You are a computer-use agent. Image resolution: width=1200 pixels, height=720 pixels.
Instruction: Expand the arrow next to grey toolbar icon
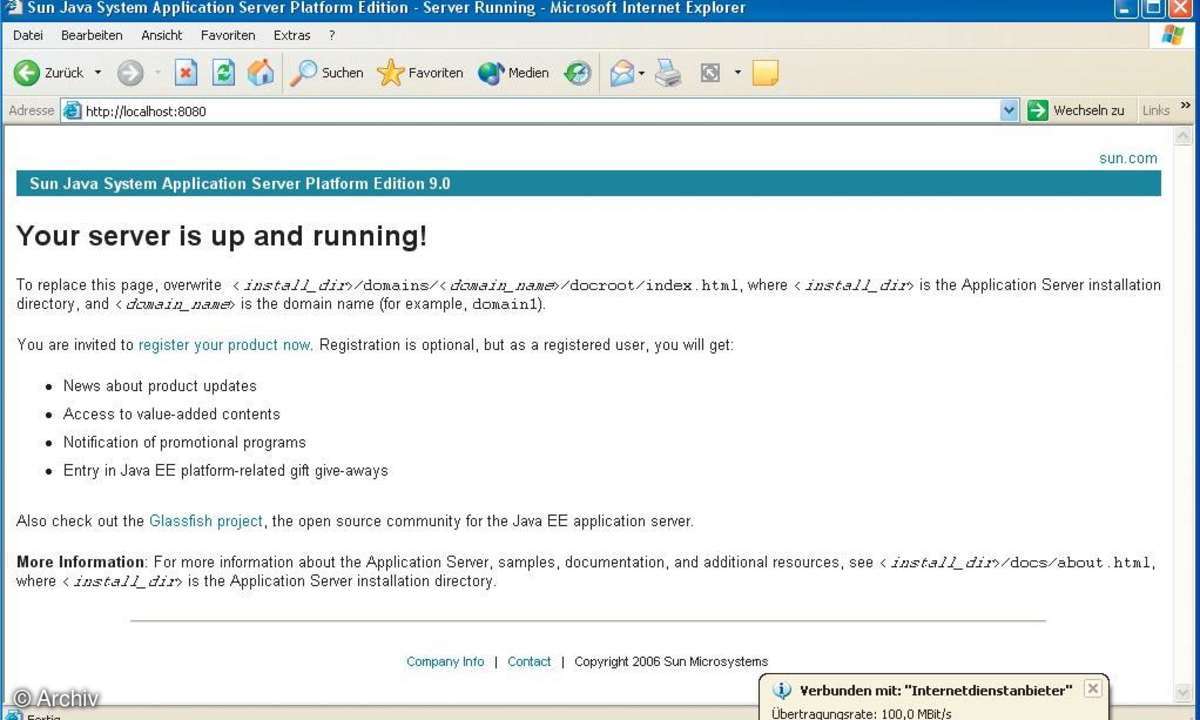point(738,73)
